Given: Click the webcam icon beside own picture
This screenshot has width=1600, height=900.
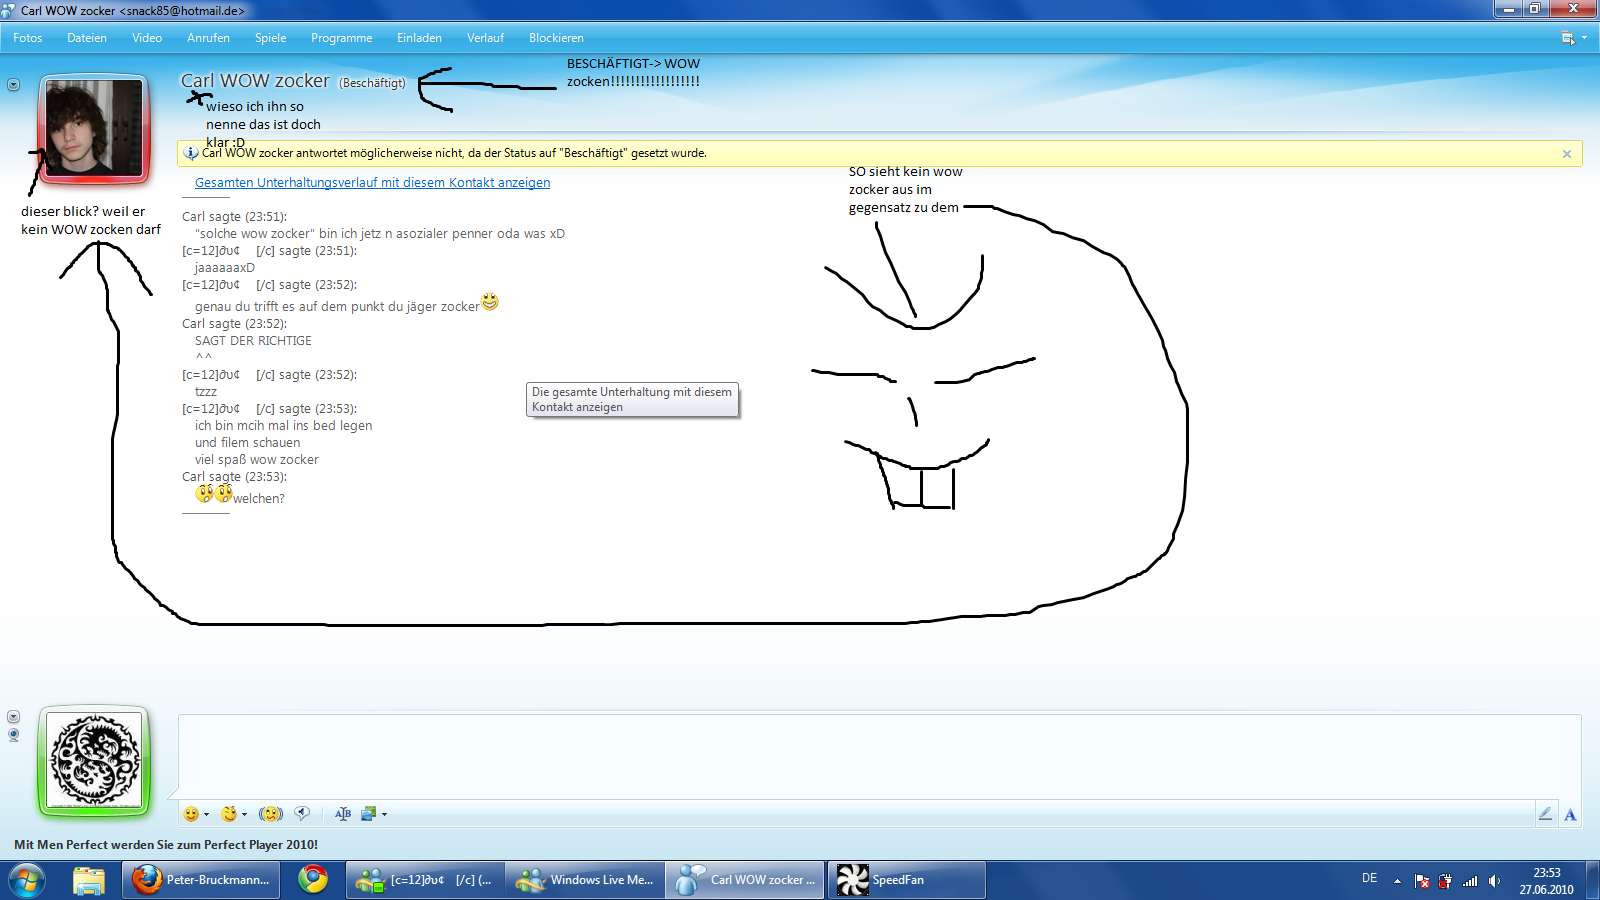Looking at the screenshot, I should click(13, 735).
